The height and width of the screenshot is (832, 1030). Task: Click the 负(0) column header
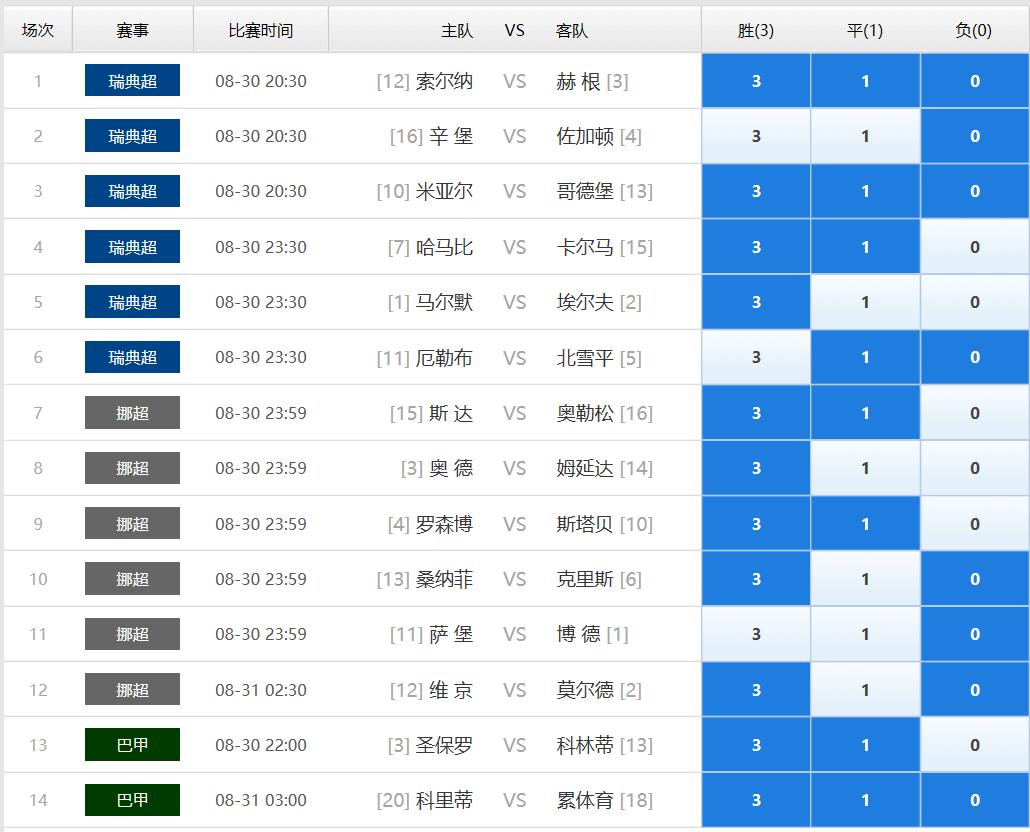coord(974,30)
